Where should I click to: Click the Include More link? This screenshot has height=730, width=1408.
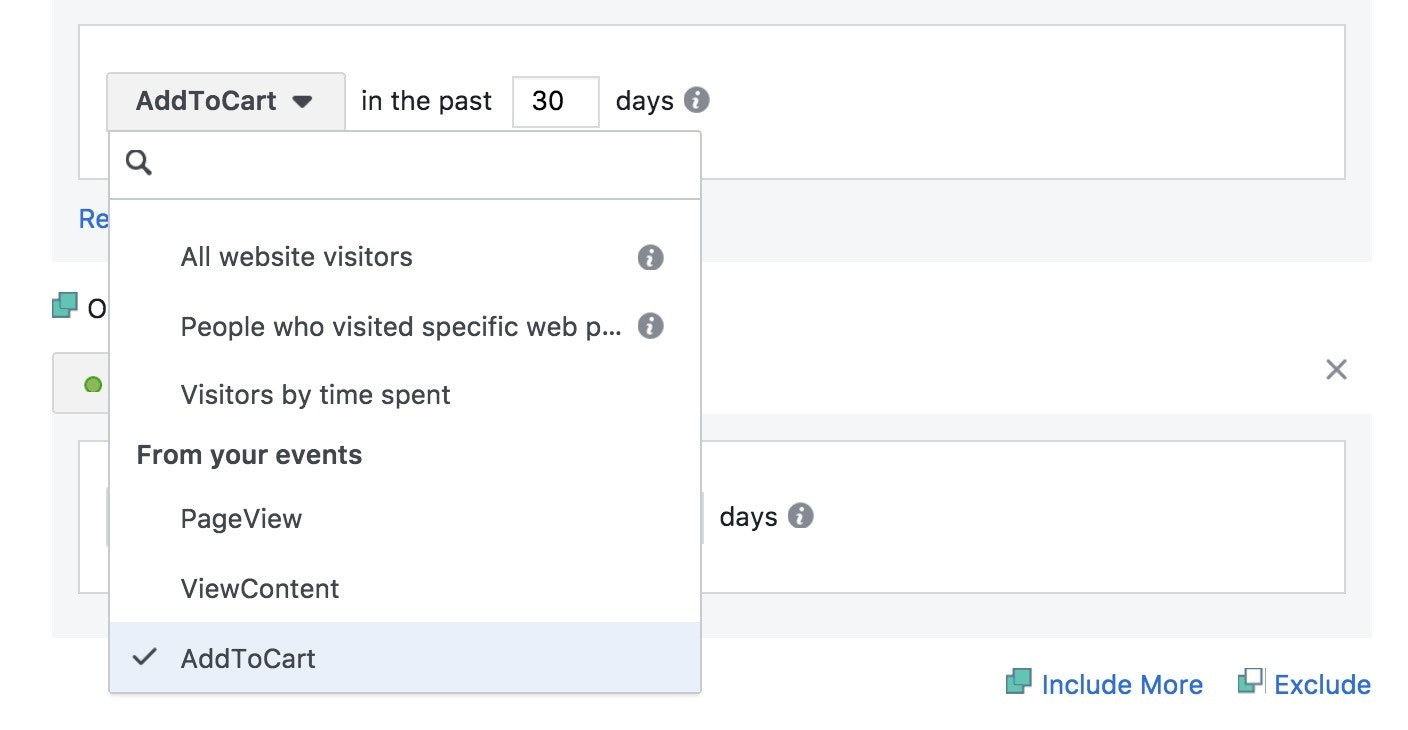[x=1121, y=685]
